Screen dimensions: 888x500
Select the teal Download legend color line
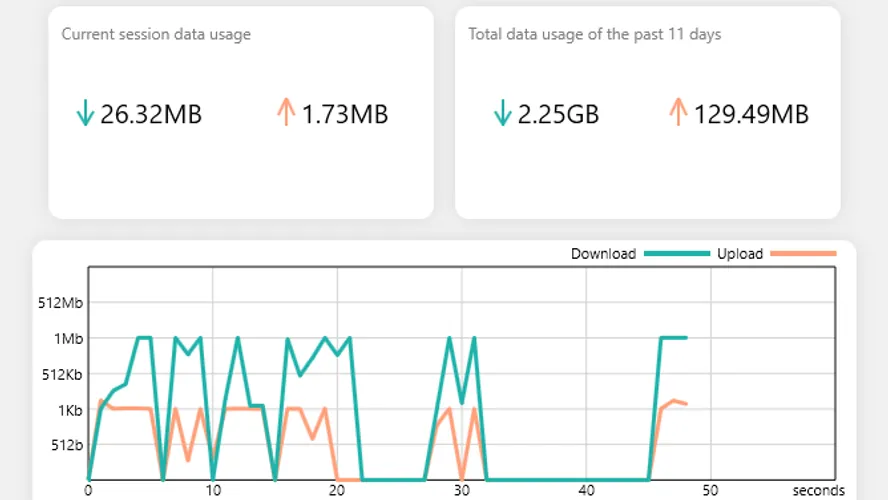coord(675,254)
